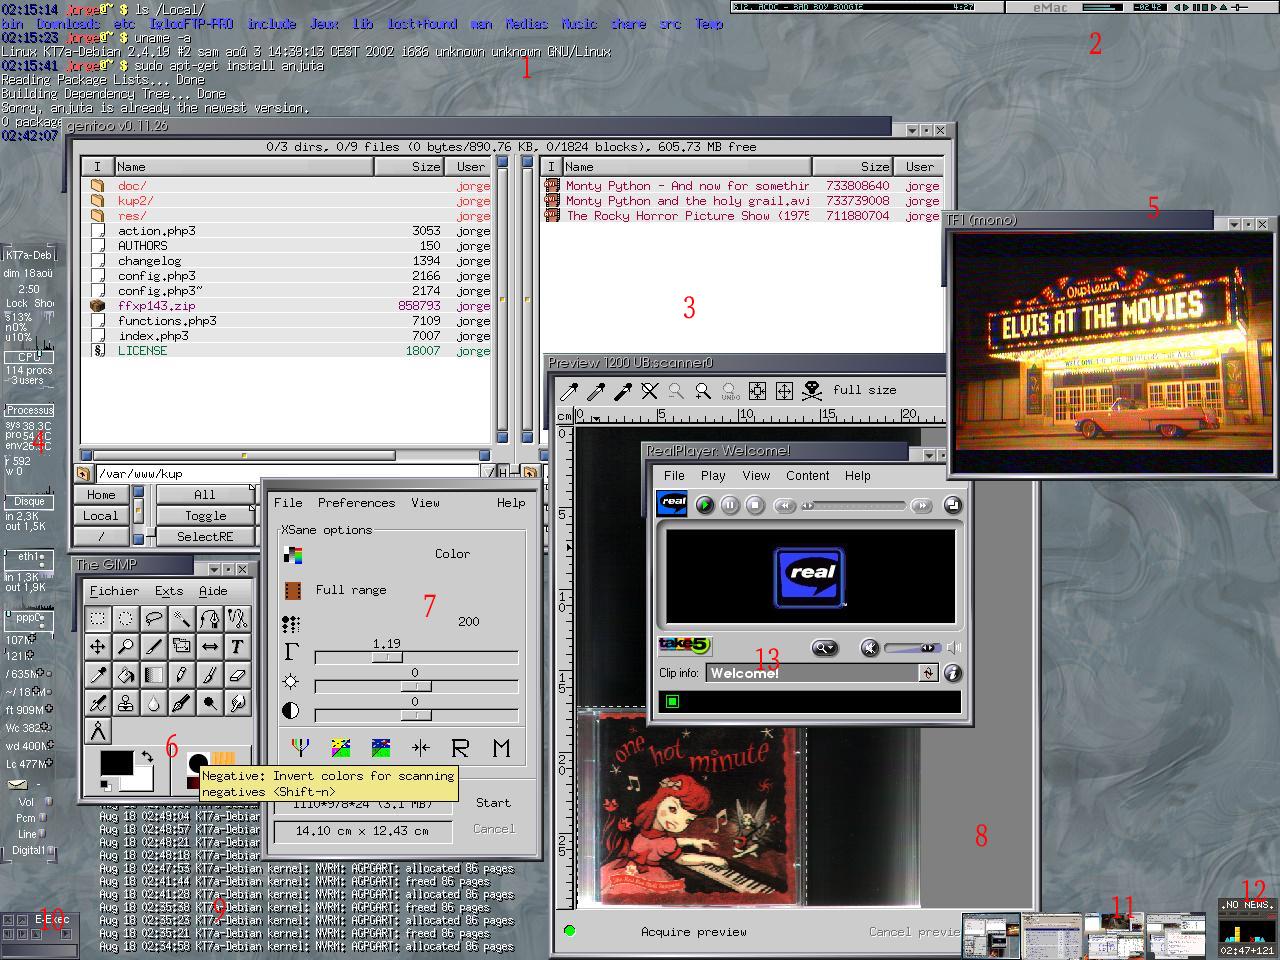Pick the Lasso free-select tool in GIMP
This screenshot has height=960, width=1280.
coord(153,618)
